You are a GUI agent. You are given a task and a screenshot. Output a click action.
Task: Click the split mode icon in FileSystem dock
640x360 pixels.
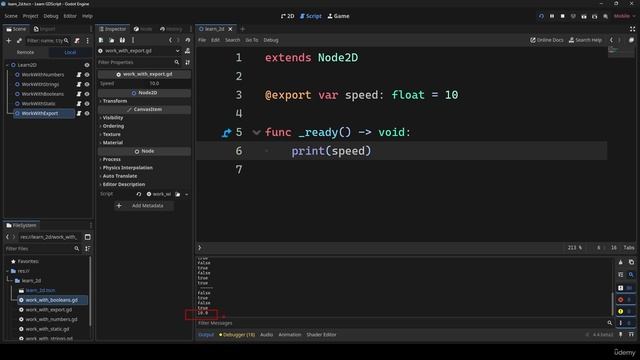pos(88,237)
